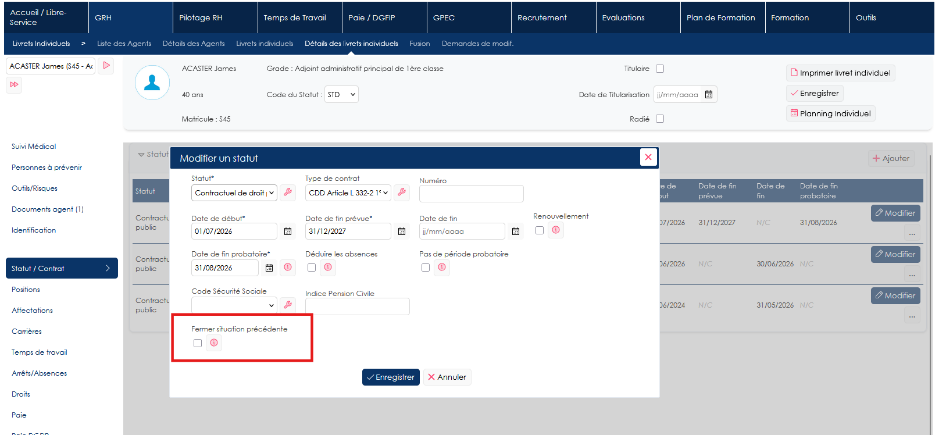Click Imprimer livret individuel button
946x435 pixels.
click(840, 73)
